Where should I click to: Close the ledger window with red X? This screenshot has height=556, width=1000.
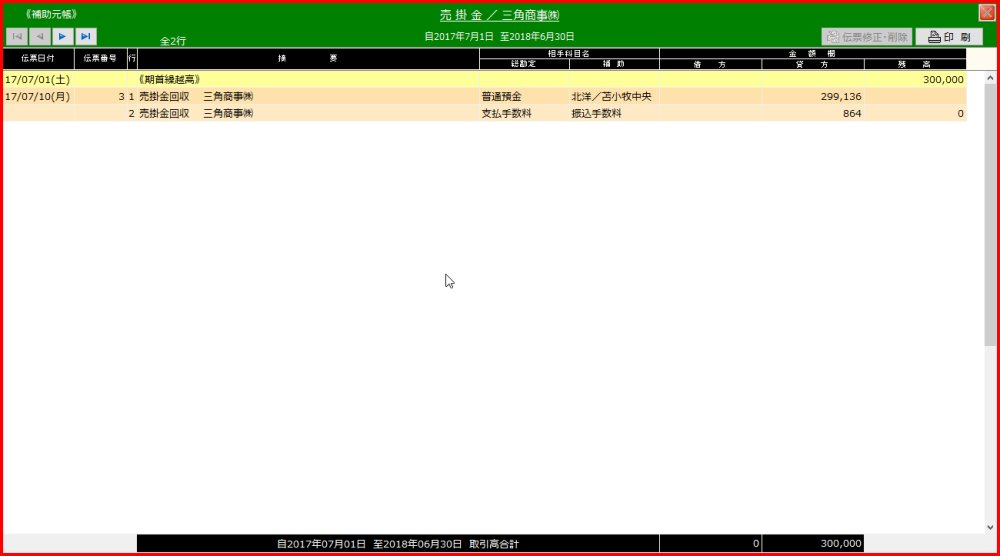986,13
